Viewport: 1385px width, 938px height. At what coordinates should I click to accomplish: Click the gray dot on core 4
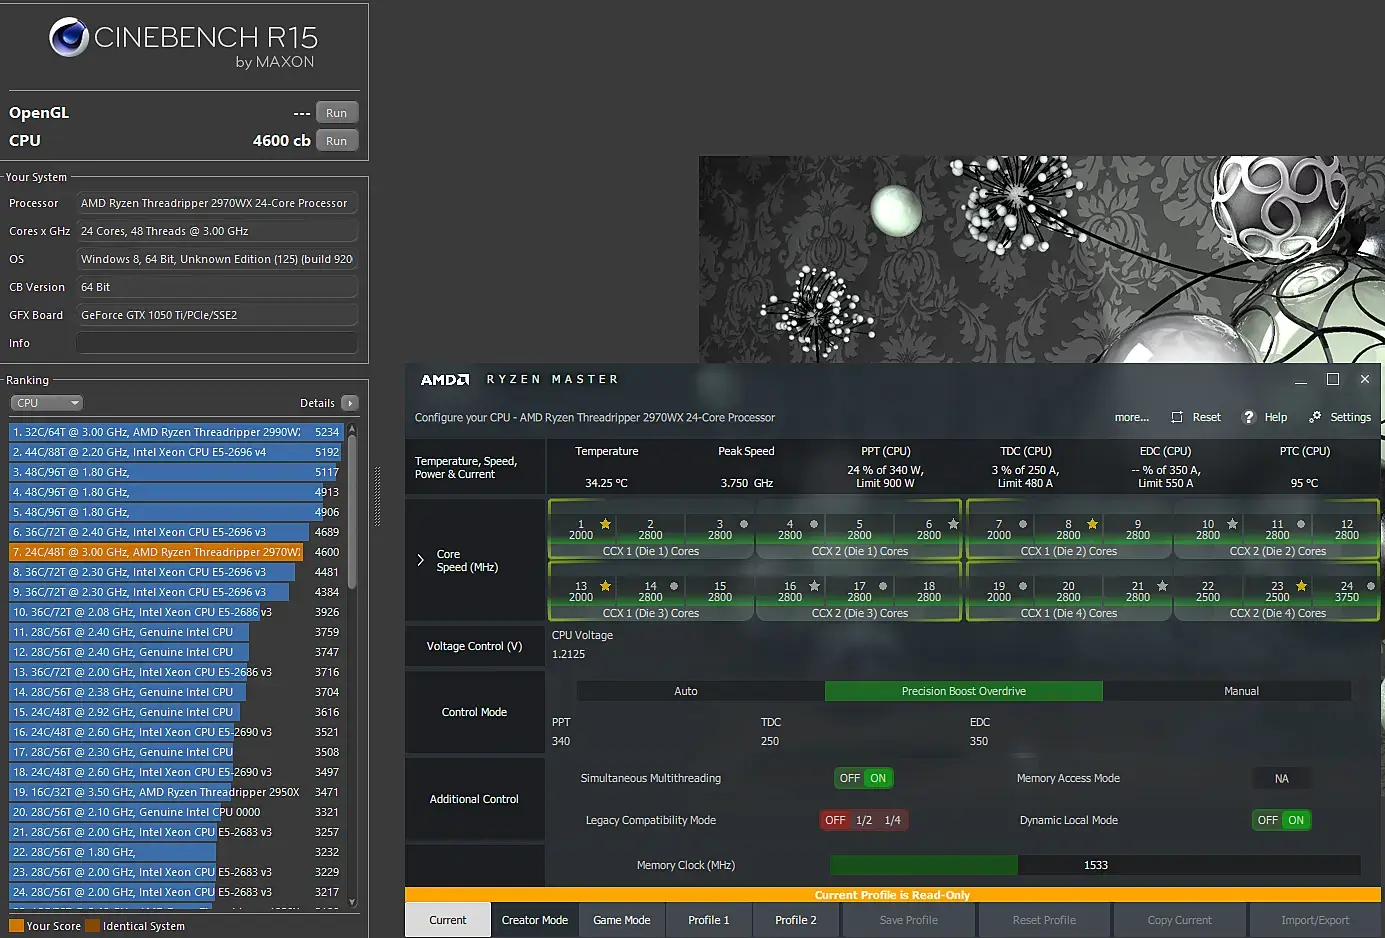(814, 524)
